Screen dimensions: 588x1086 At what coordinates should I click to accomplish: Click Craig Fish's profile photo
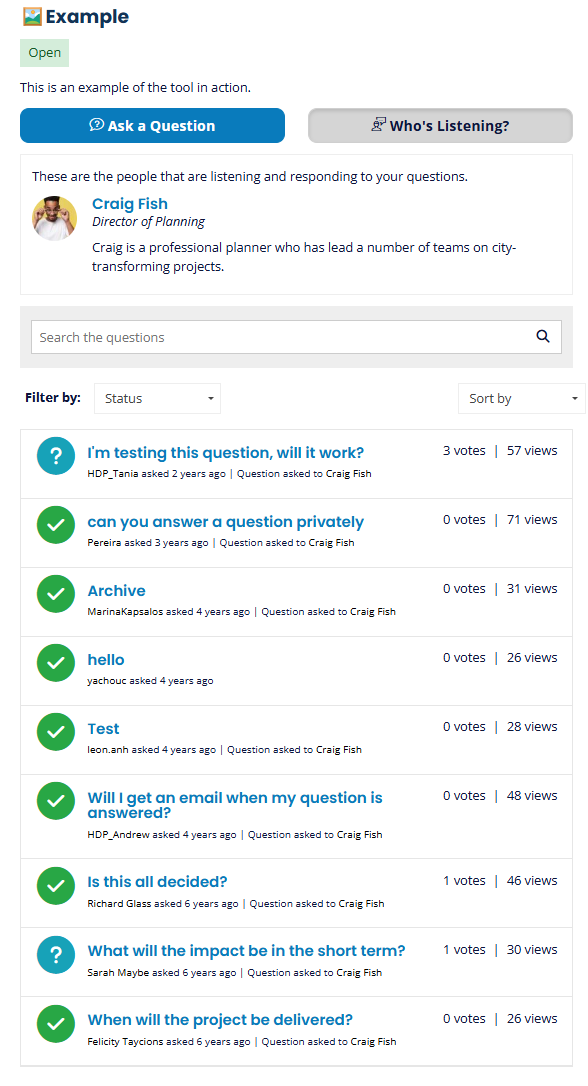54,218
